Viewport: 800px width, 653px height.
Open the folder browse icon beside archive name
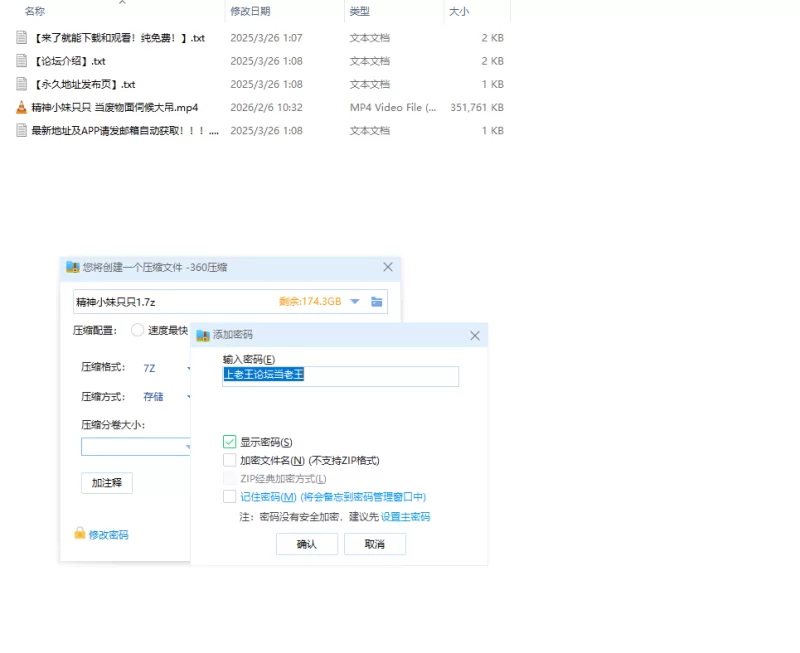(377, 302)
